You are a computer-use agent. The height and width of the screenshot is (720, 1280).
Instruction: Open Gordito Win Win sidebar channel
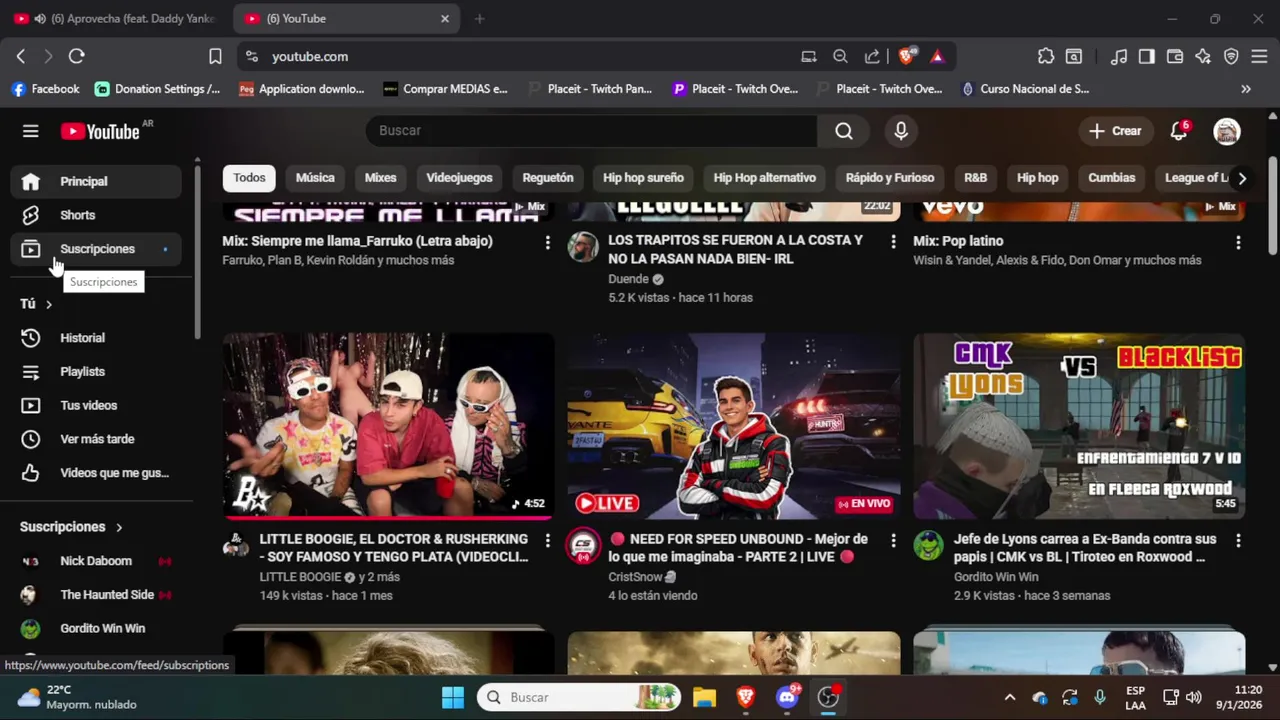(x=96, y=629)
